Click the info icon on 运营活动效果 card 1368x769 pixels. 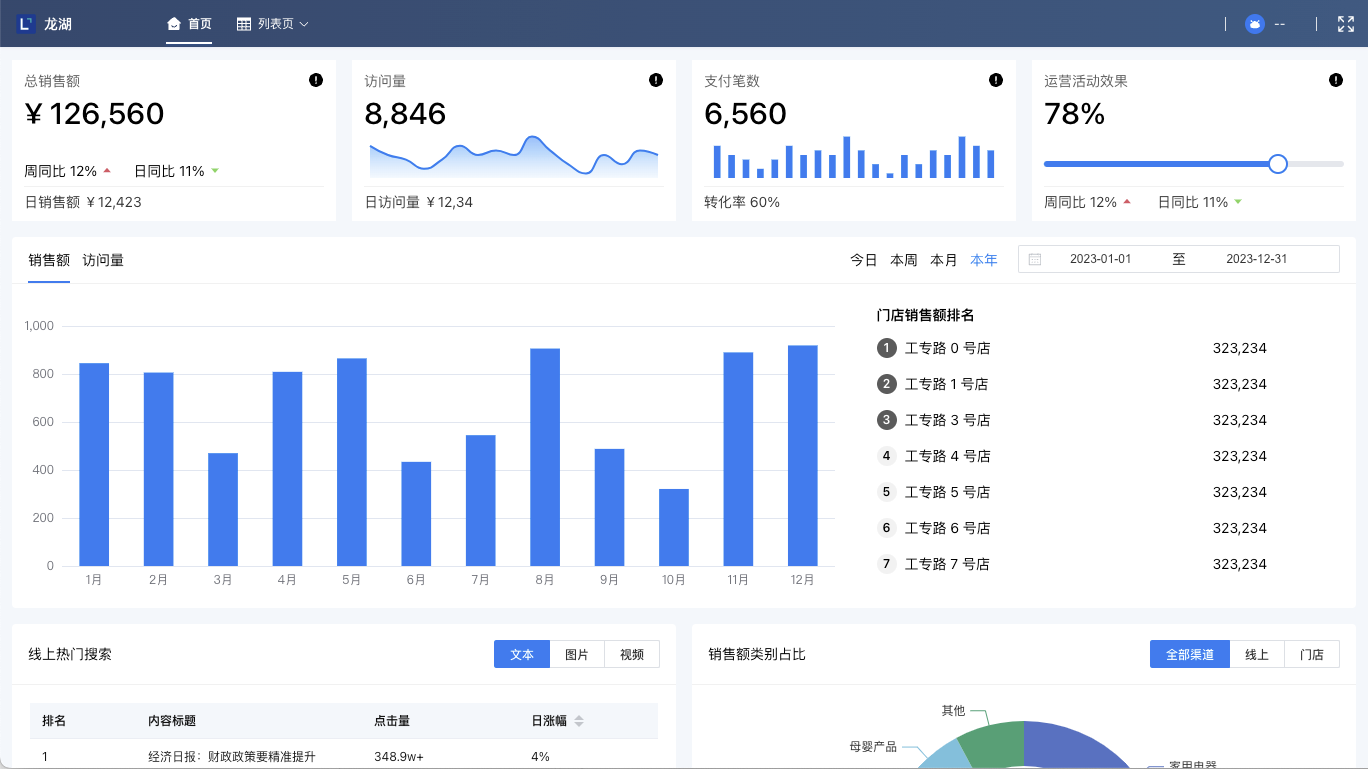1336,80
